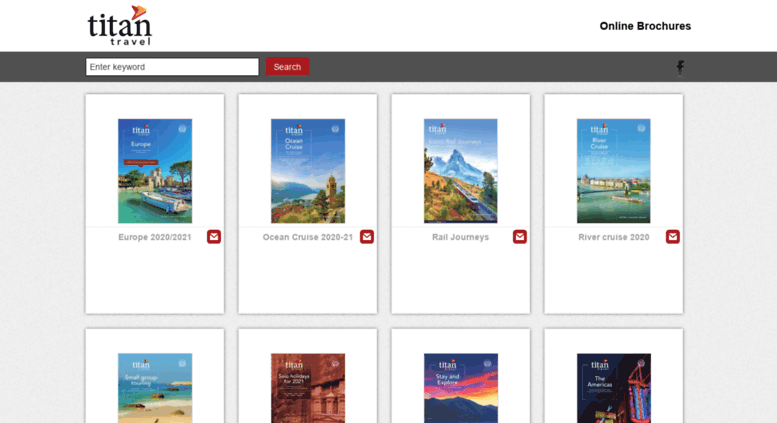Click the Titan Travel logo
This screenshot has height=423, width=777.
pos(120,25)
